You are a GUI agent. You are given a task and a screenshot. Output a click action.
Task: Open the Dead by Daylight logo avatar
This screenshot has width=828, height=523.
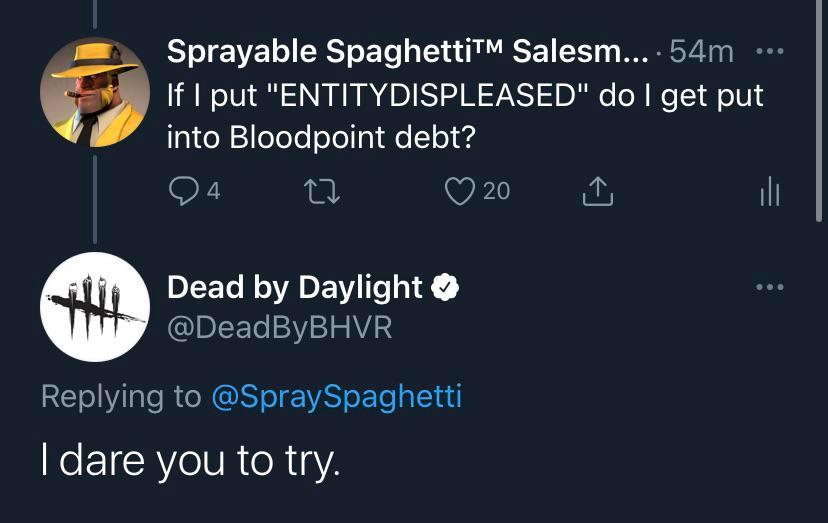94,307
